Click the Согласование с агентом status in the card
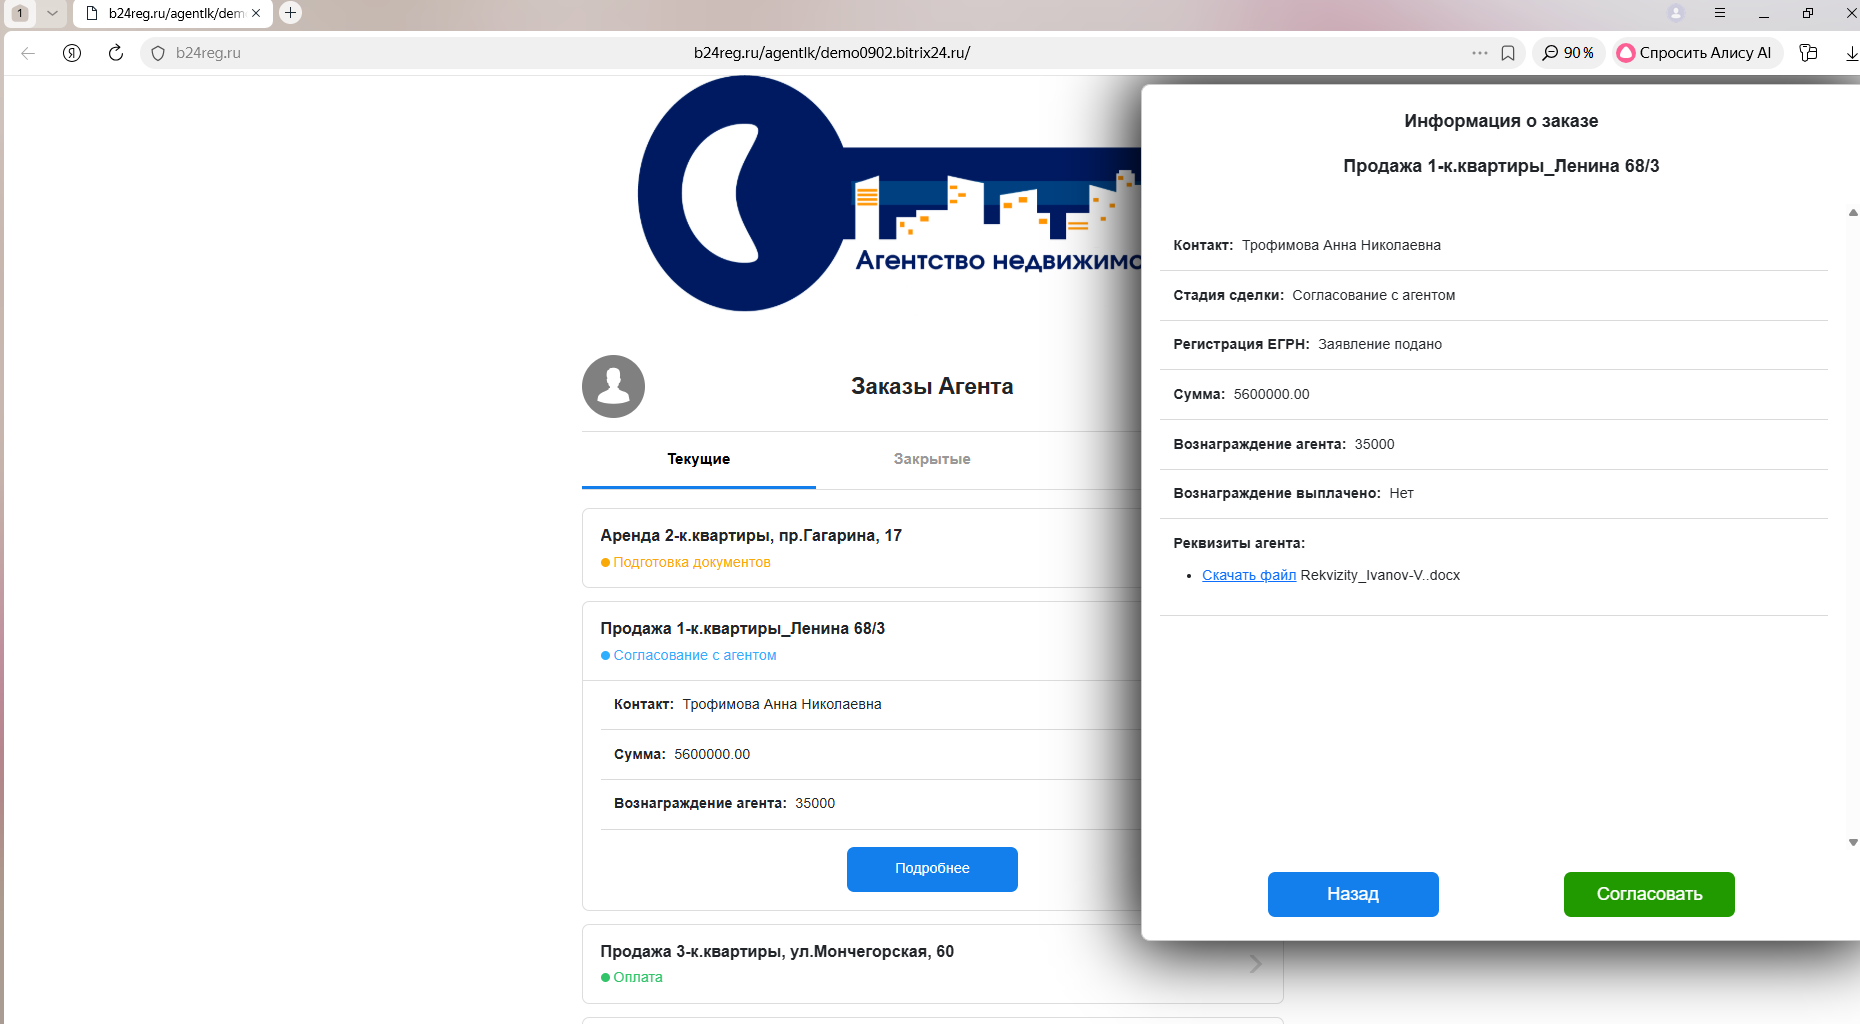This screenshot has width=1860, height=1024. pyautogui.click(x=695, y=655)
